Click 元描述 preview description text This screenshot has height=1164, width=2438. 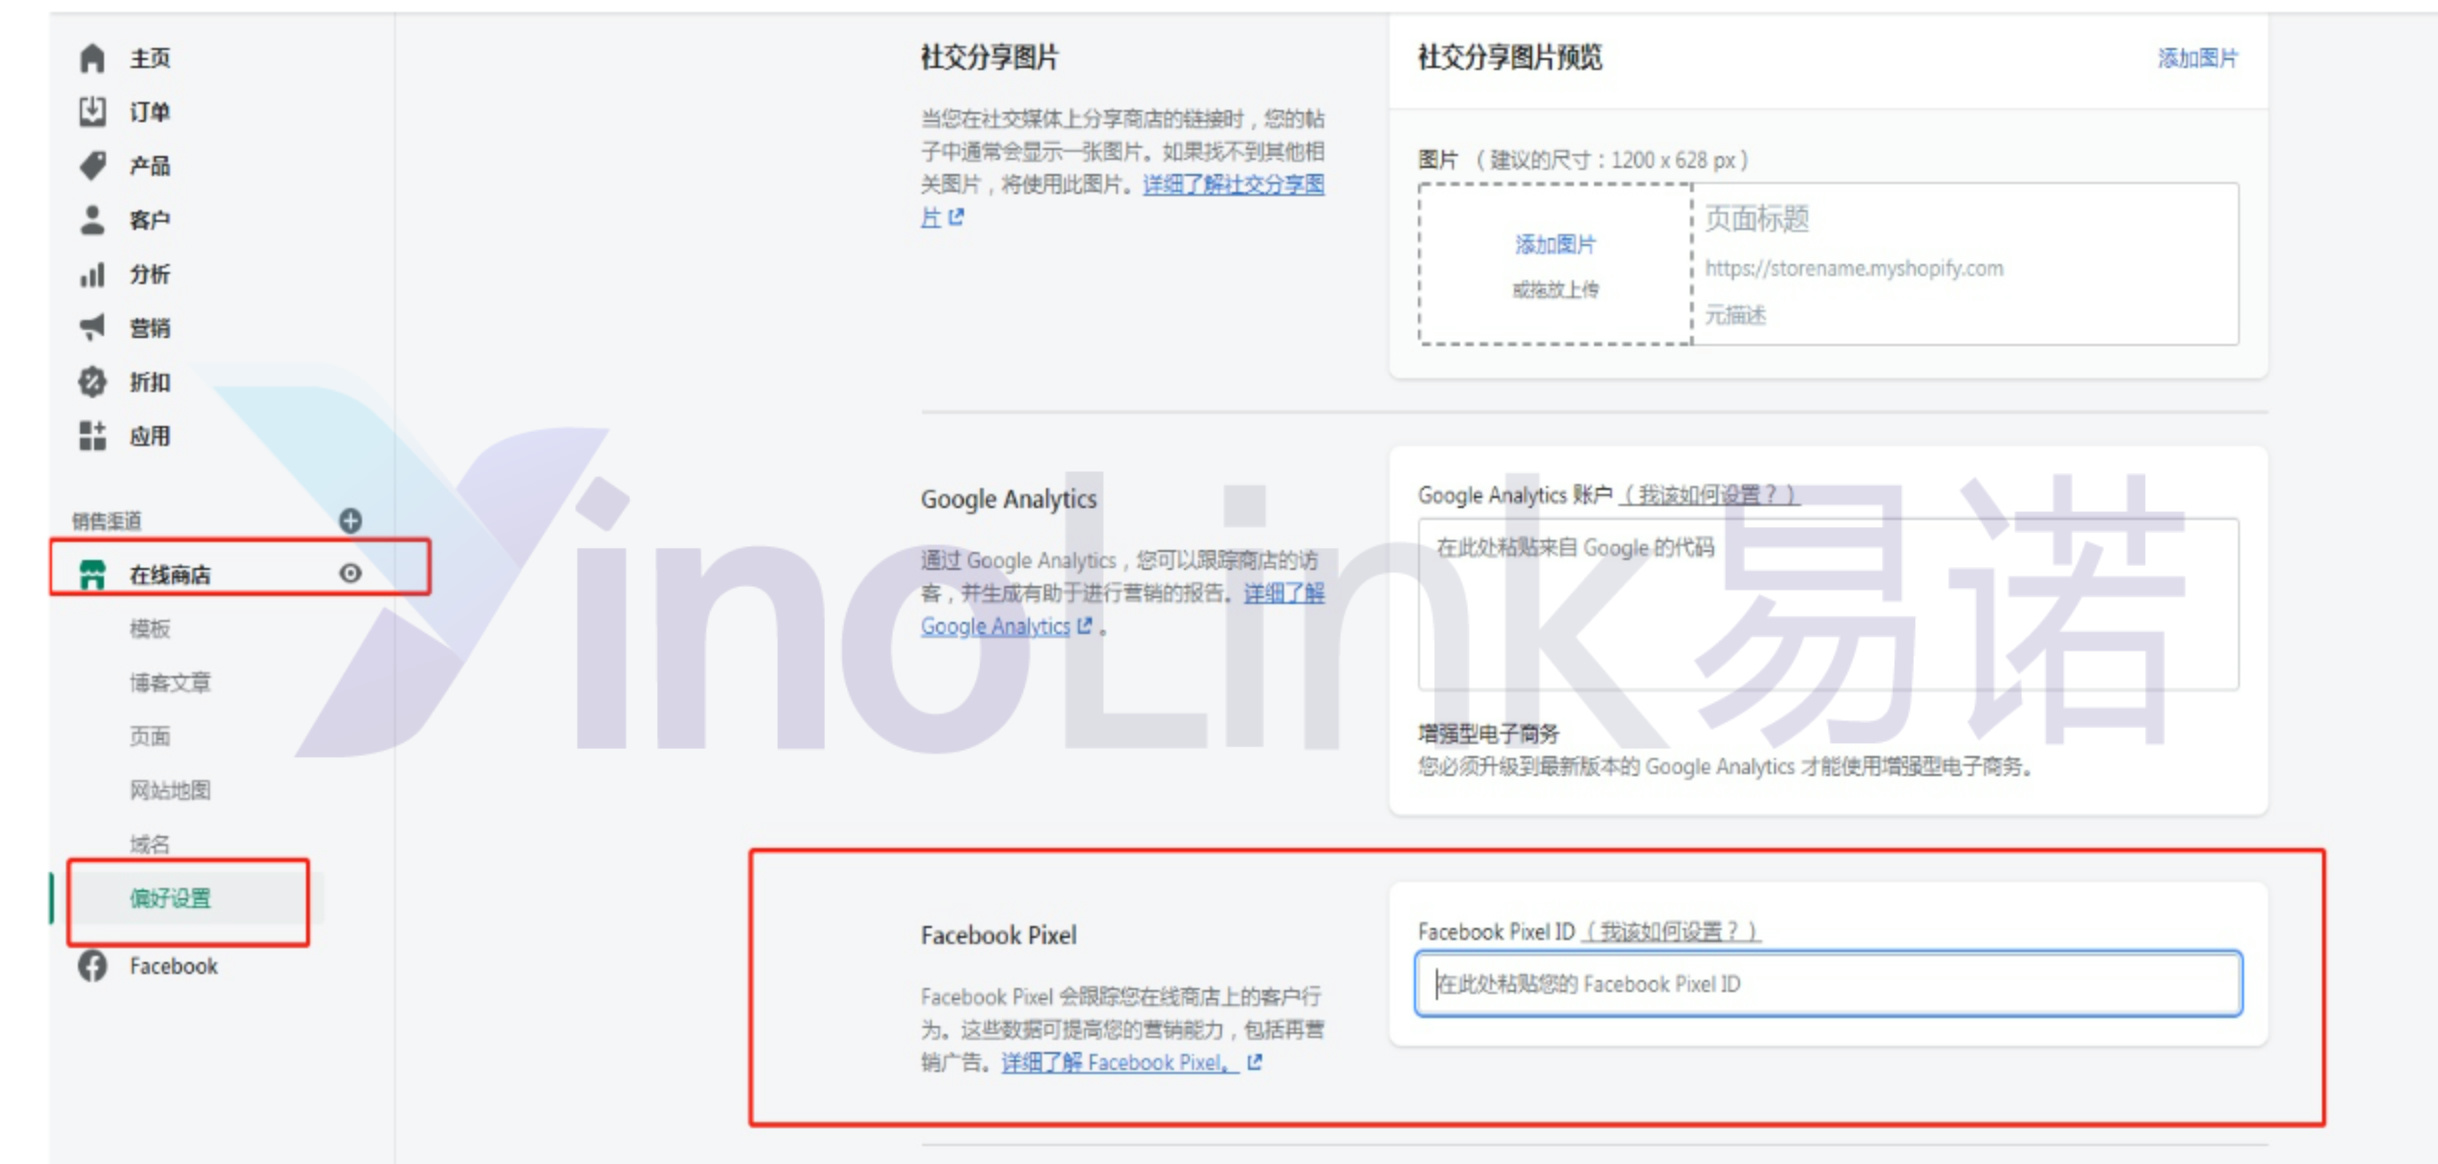[1735, 315]
